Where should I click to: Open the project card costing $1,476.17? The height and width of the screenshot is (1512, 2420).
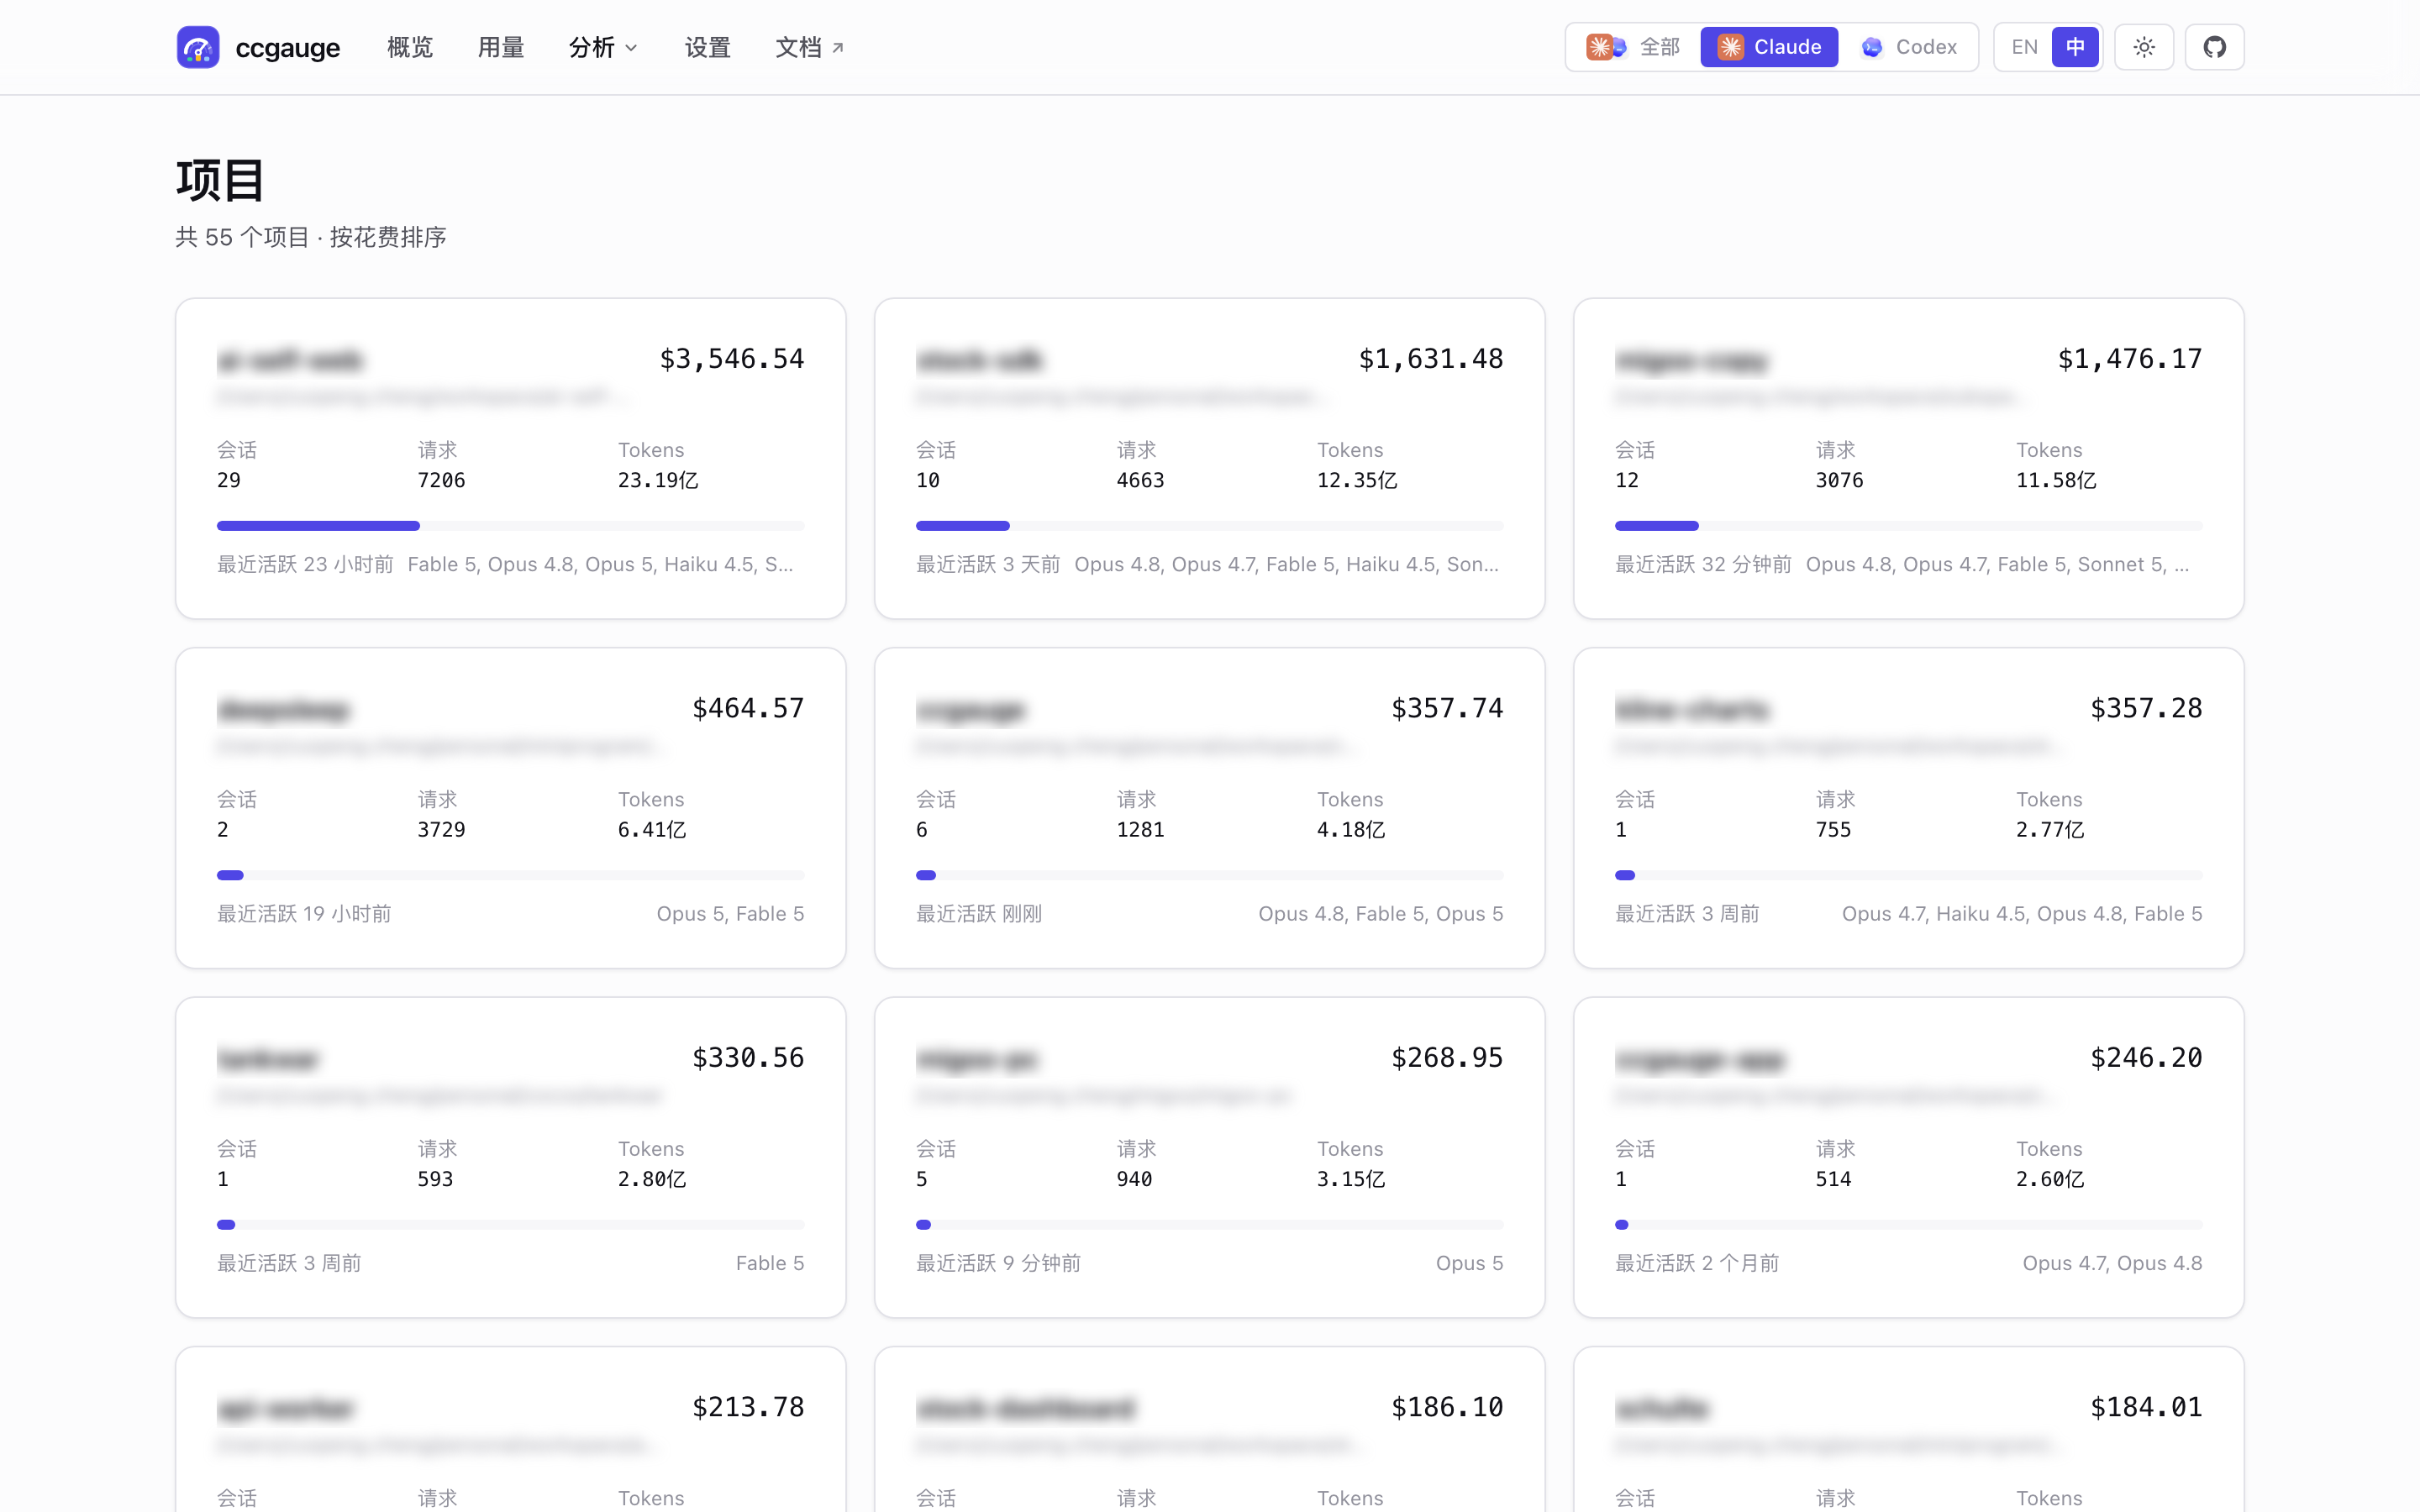click(1909, 458)
